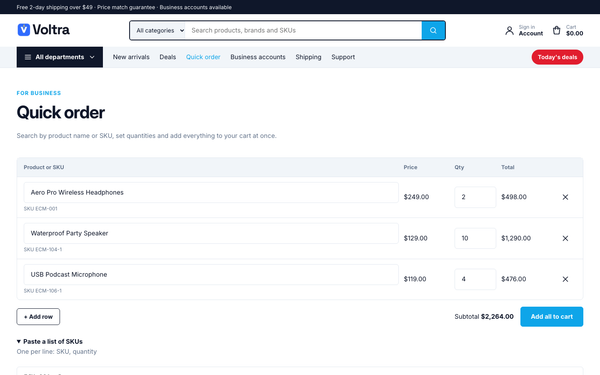Click the Product or SKU column header
Viewport: 600px width, 375px height.
tap(44, 167)
